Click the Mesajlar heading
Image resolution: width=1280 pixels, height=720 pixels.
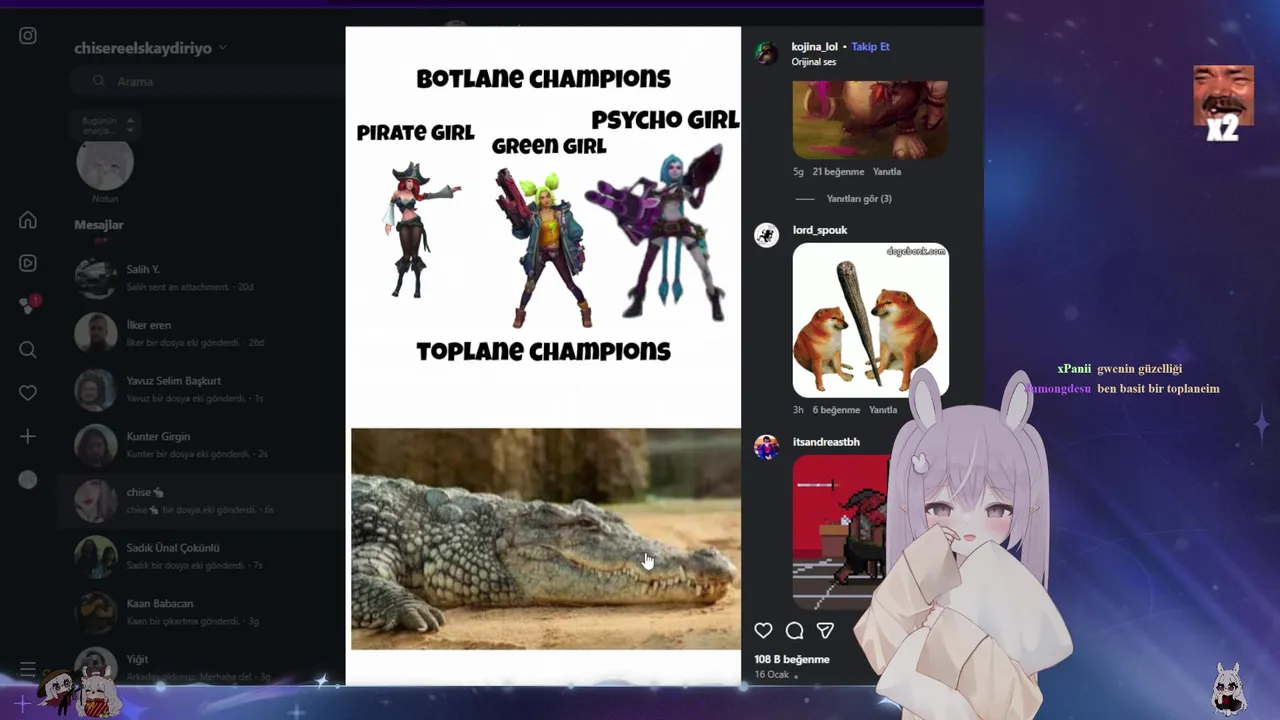tap(99, 225)
